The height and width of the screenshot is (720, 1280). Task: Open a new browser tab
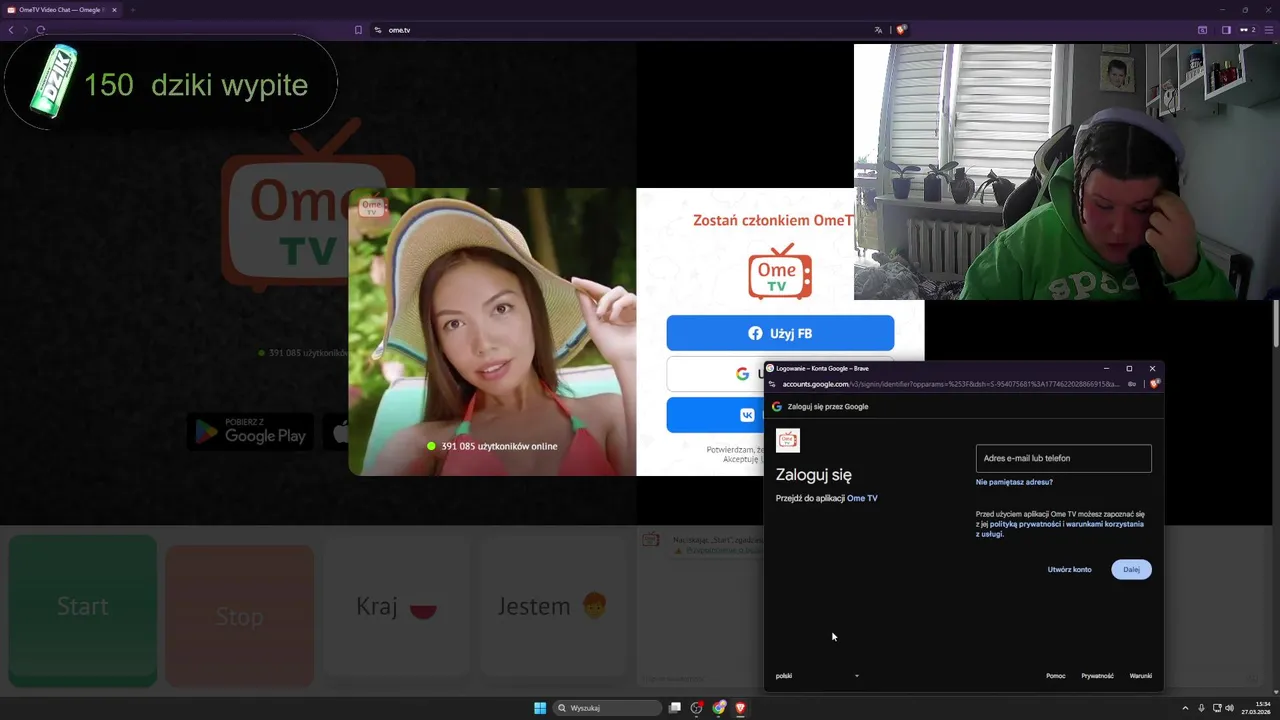pos(132,10)
